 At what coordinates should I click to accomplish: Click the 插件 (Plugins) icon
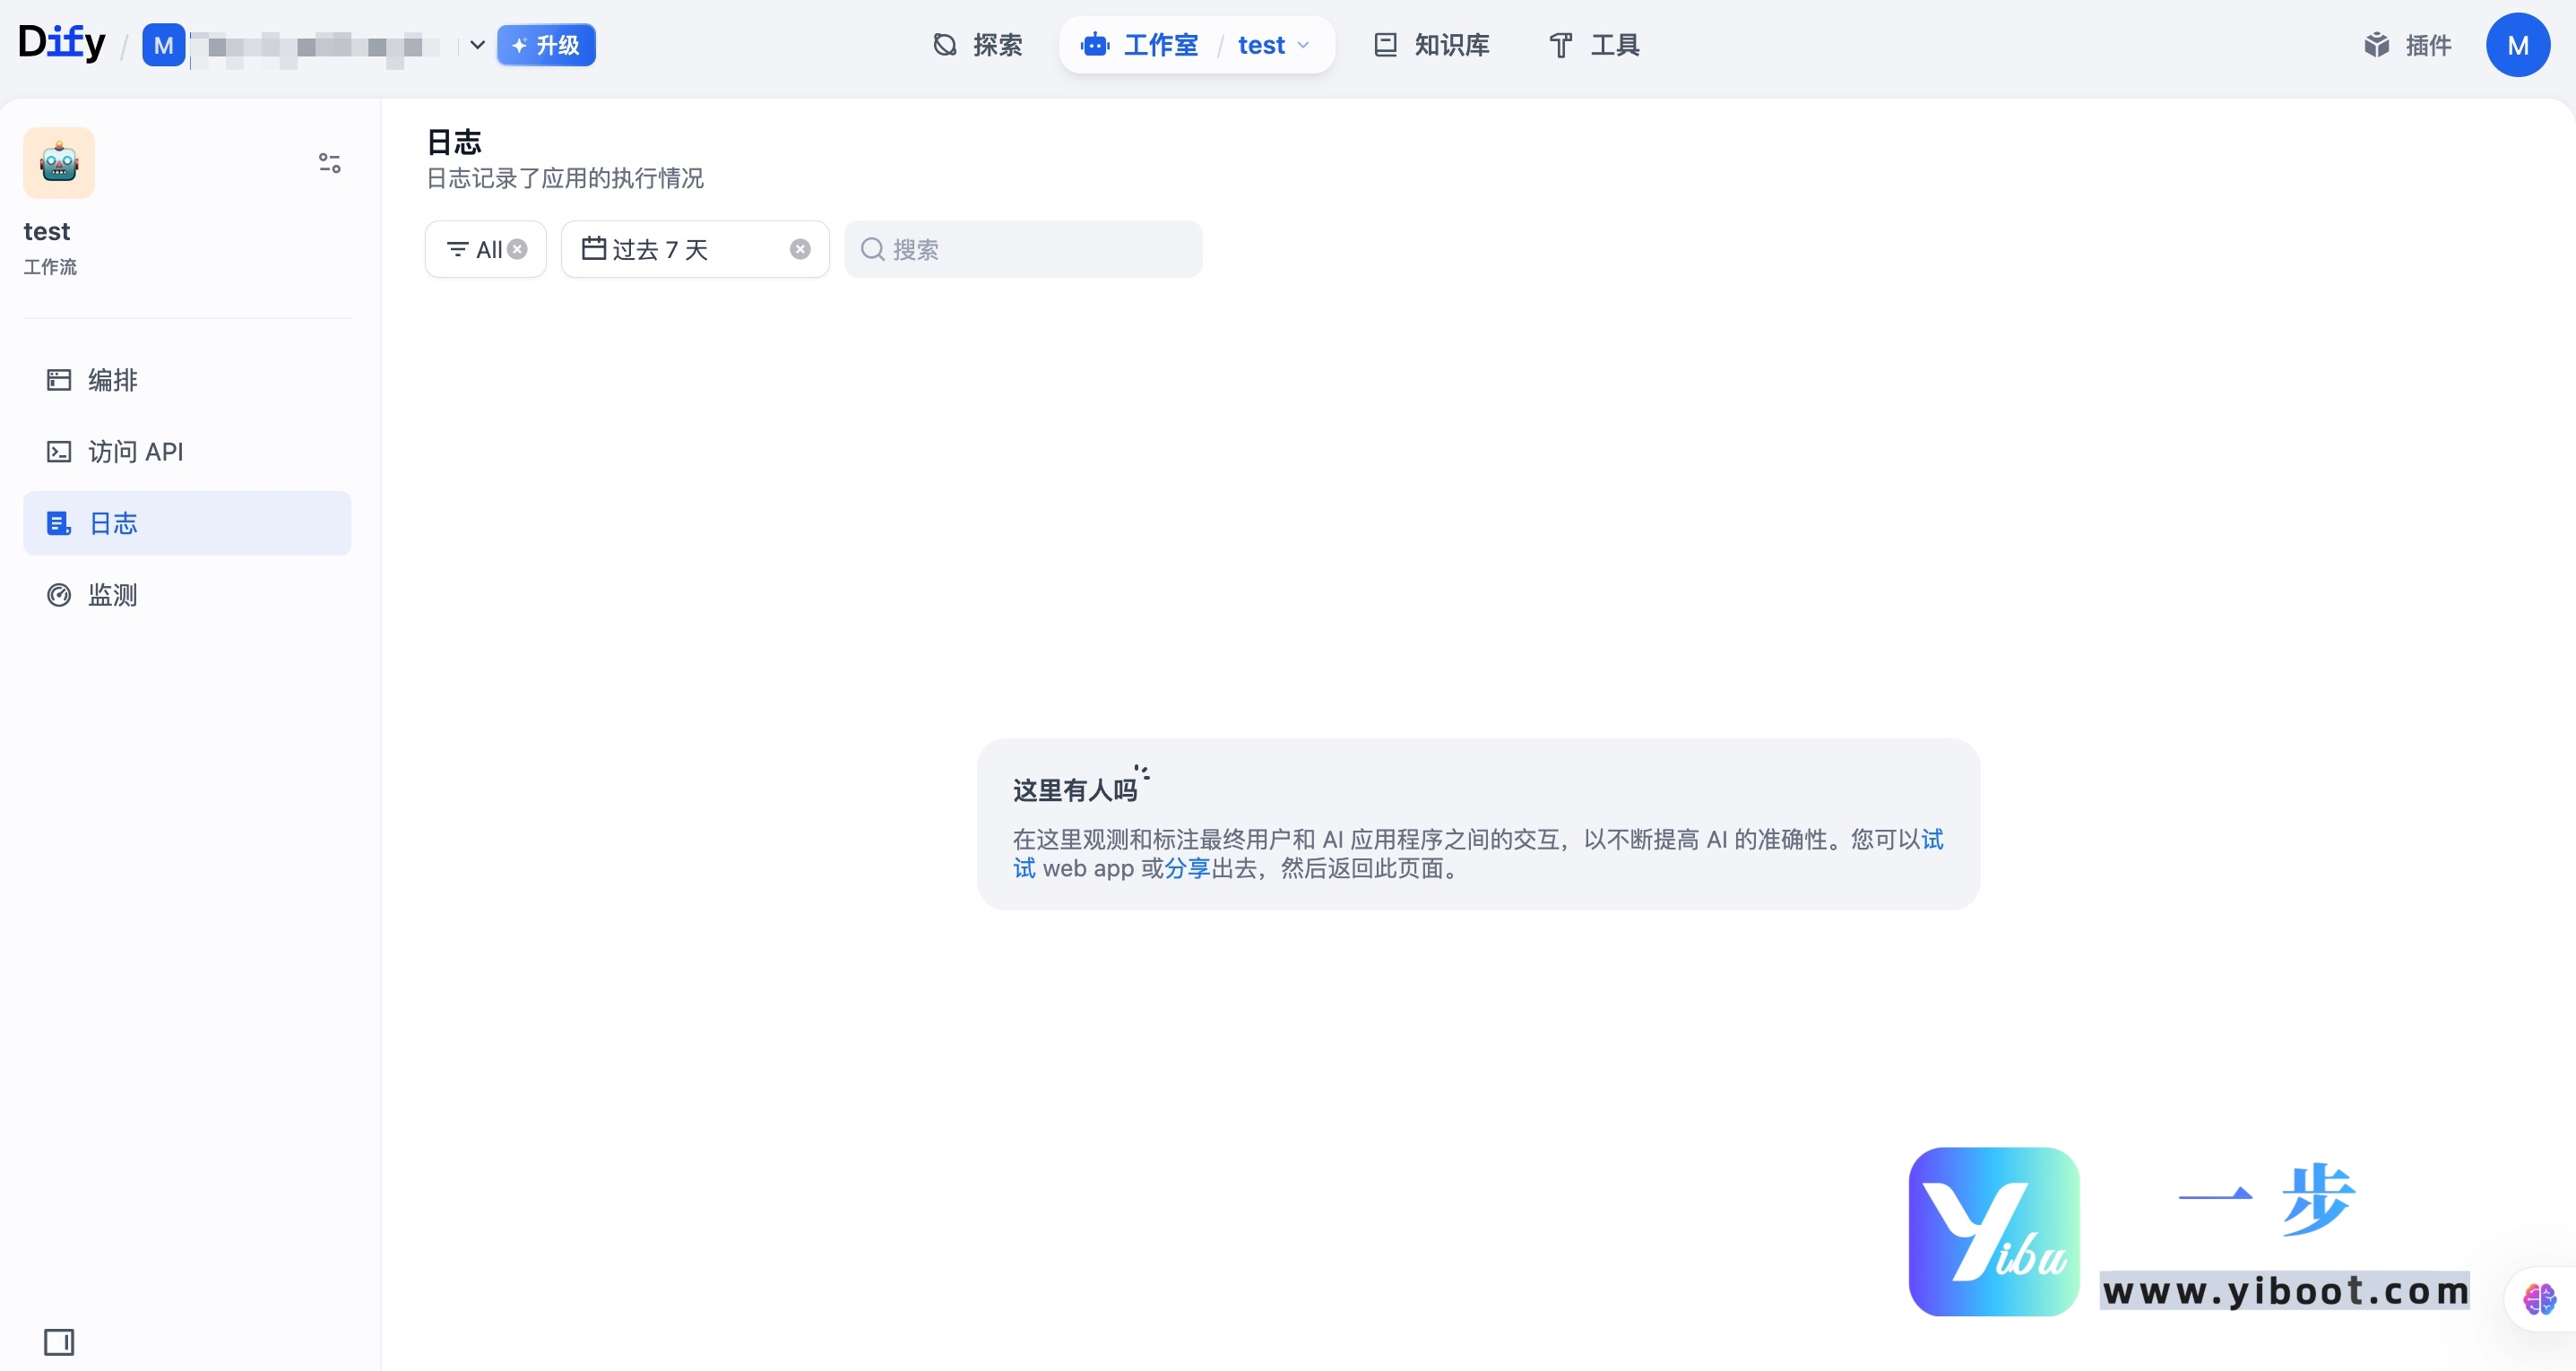[2377, 45]
